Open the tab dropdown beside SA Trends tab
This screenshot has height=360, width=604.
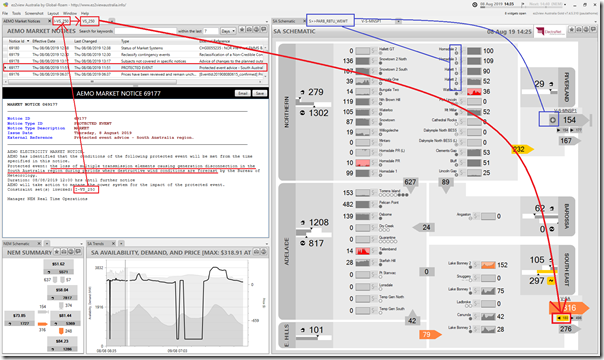point(121,243)
